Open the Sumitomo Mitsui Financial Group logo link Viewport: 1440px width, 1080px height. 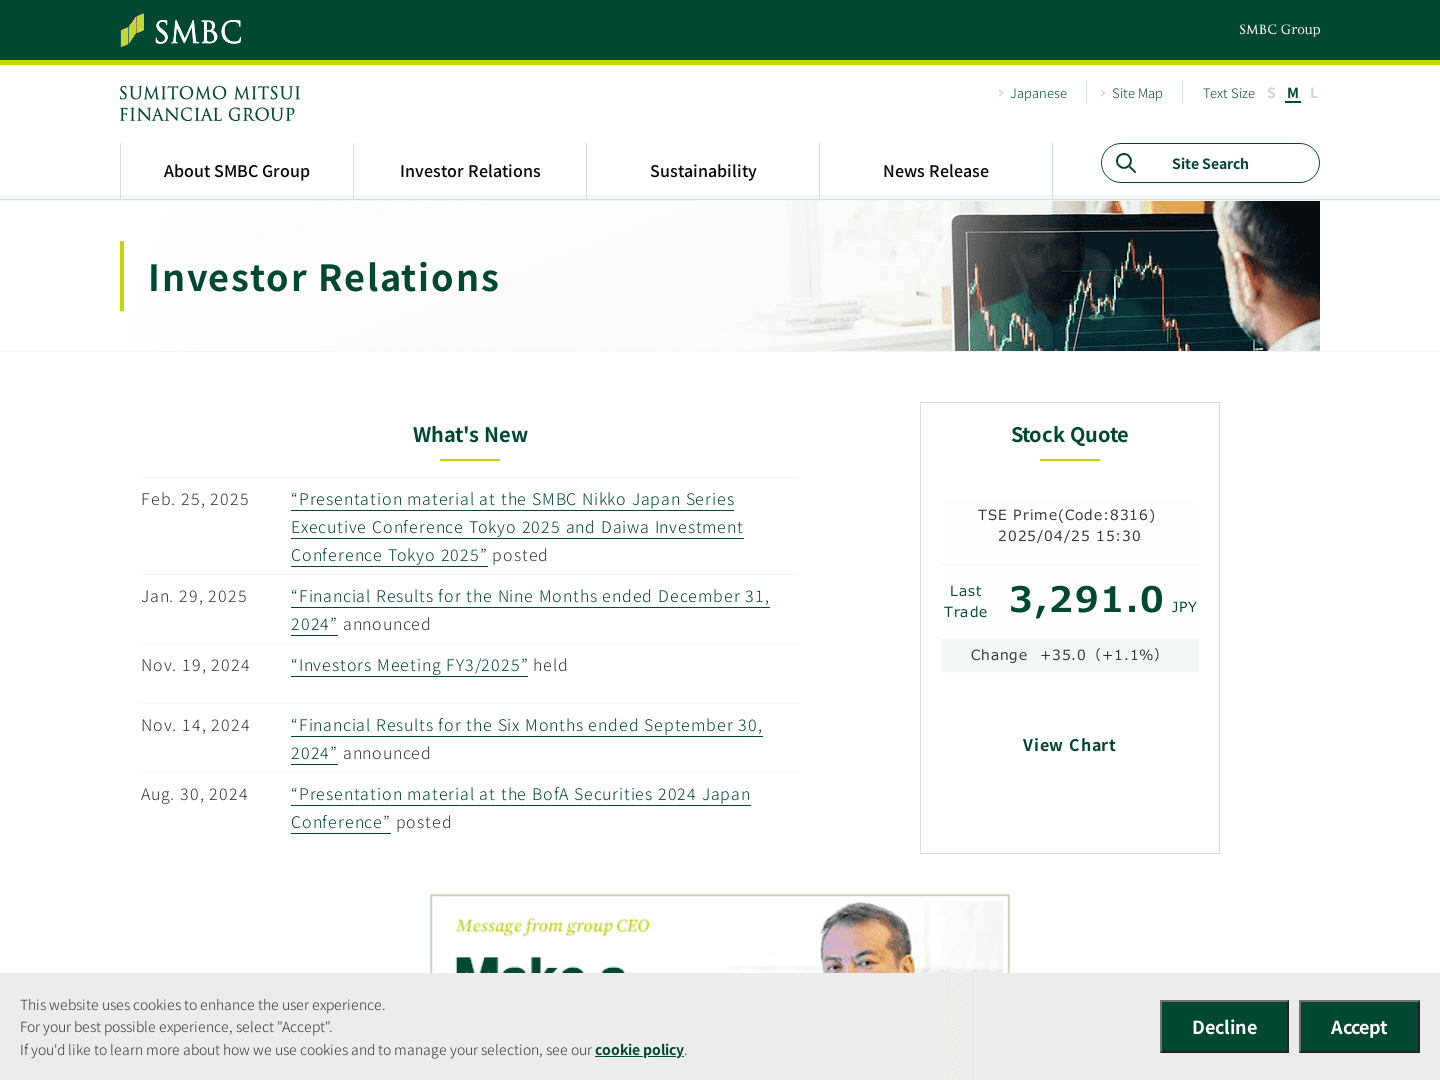pos(210,104)
